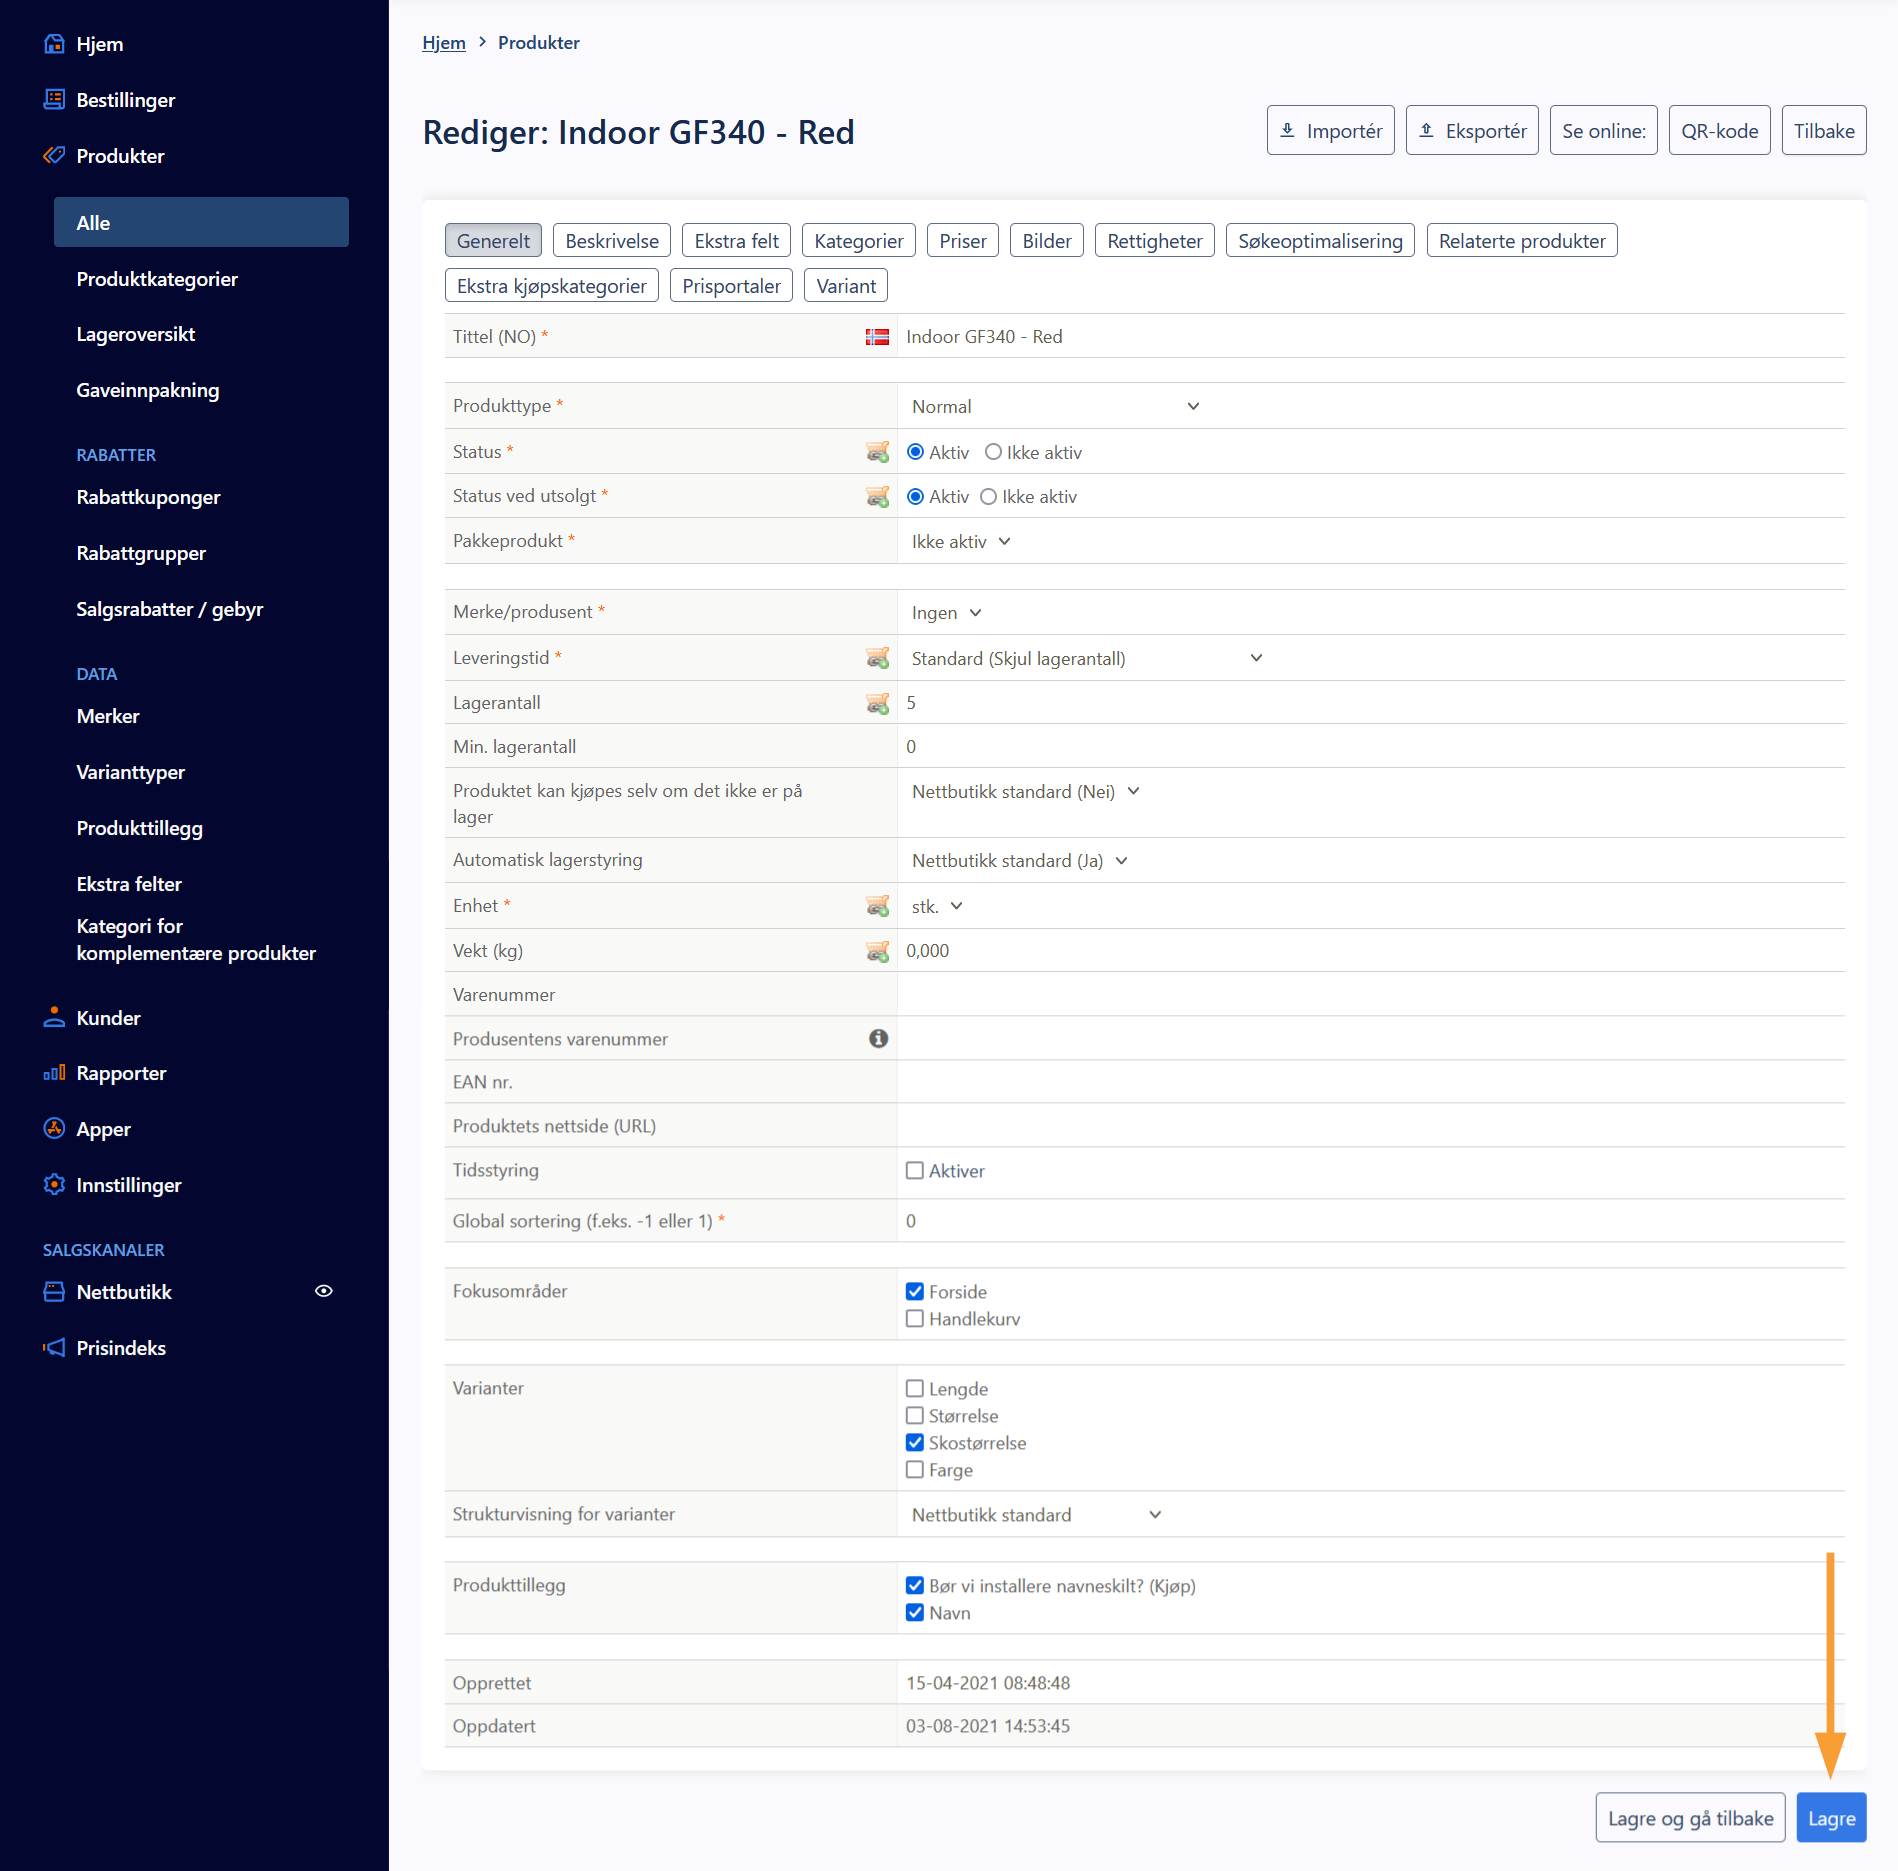Click the blue Lagre button
Viewport: 1898px width, 1871px height.
[x=1831, y=1818]
